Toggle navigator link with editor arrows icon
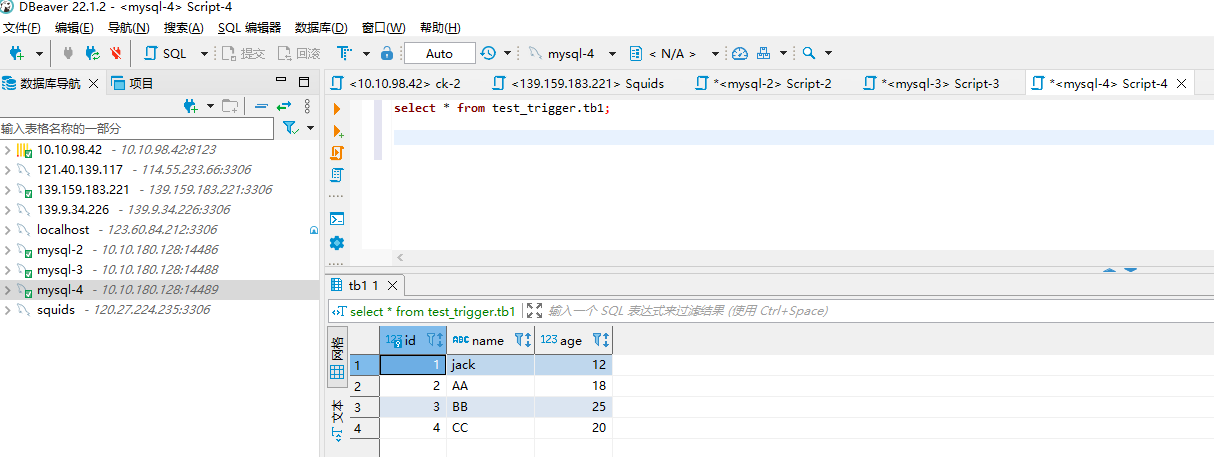Image resolution: width=1214 pixels, height=457 pixels. point(284,106)
